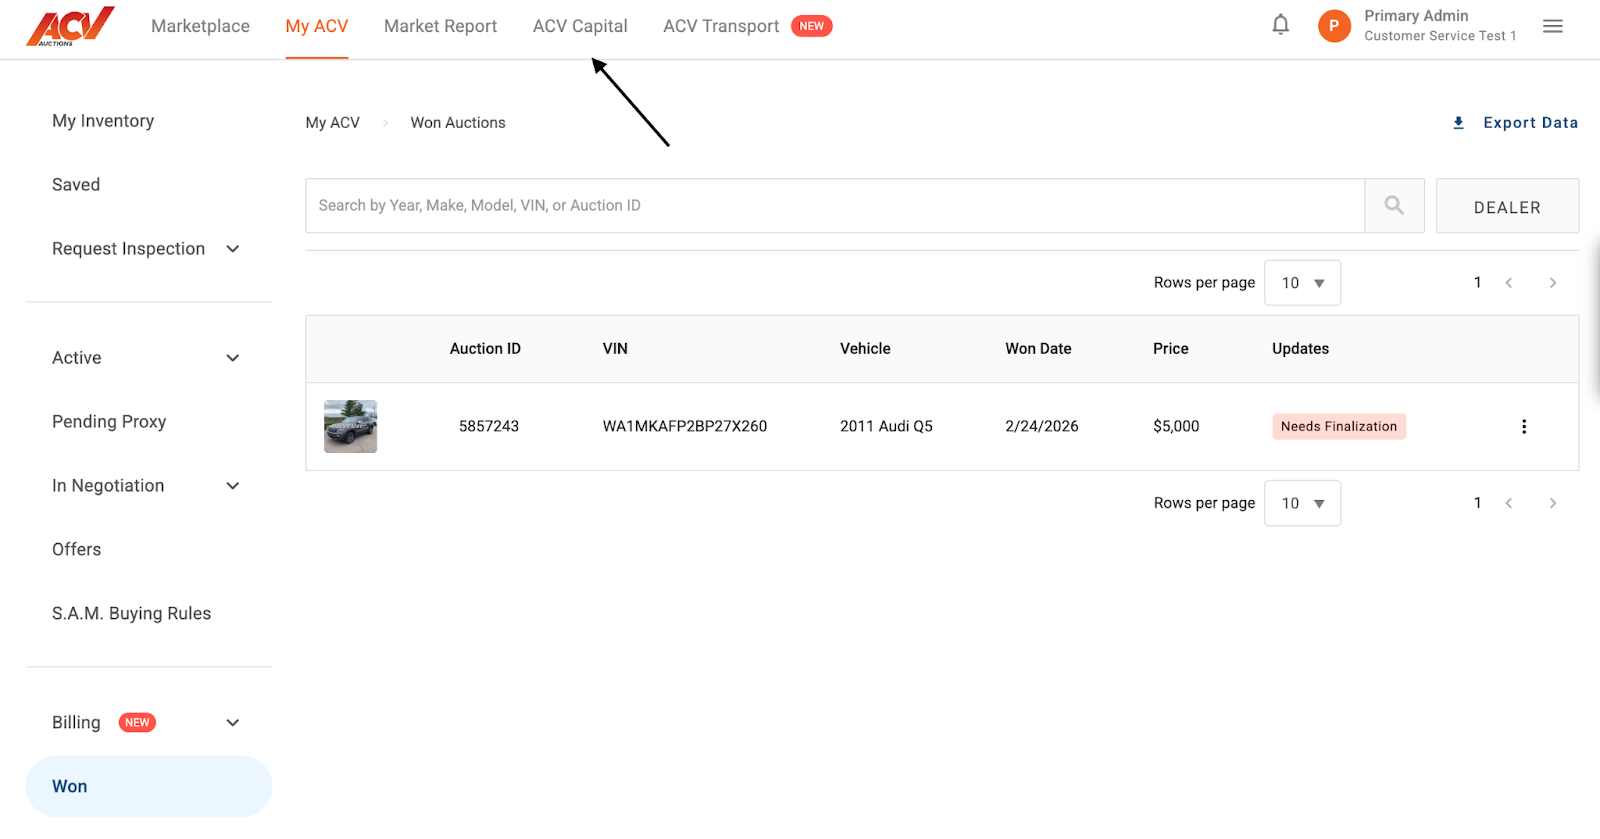1600x839 pixels.
Task: Click the won date 2/24/2026
Action: 1042,427
